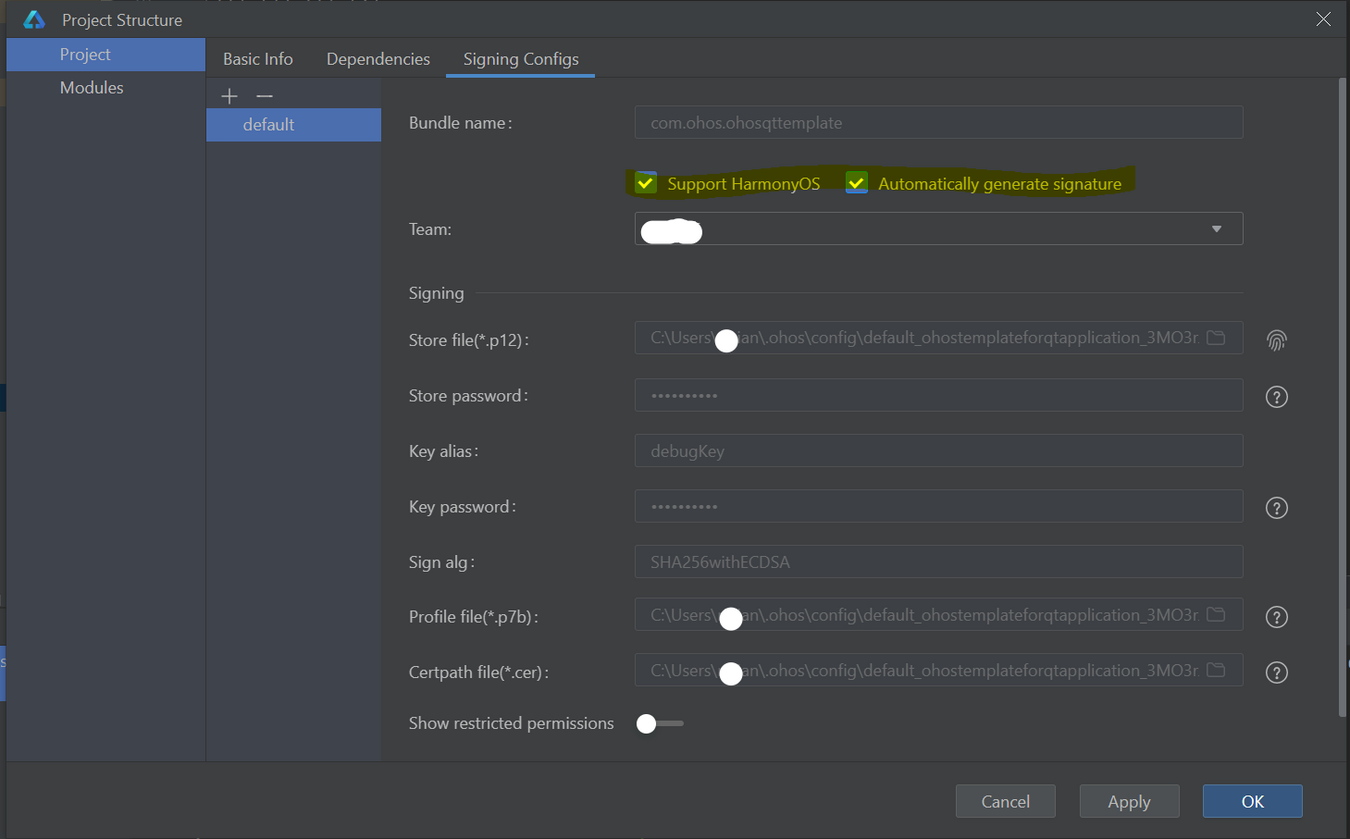The image size is (1350, 839).
Task: Open the folder browser for Profile file
Action: click(1216, 614)
